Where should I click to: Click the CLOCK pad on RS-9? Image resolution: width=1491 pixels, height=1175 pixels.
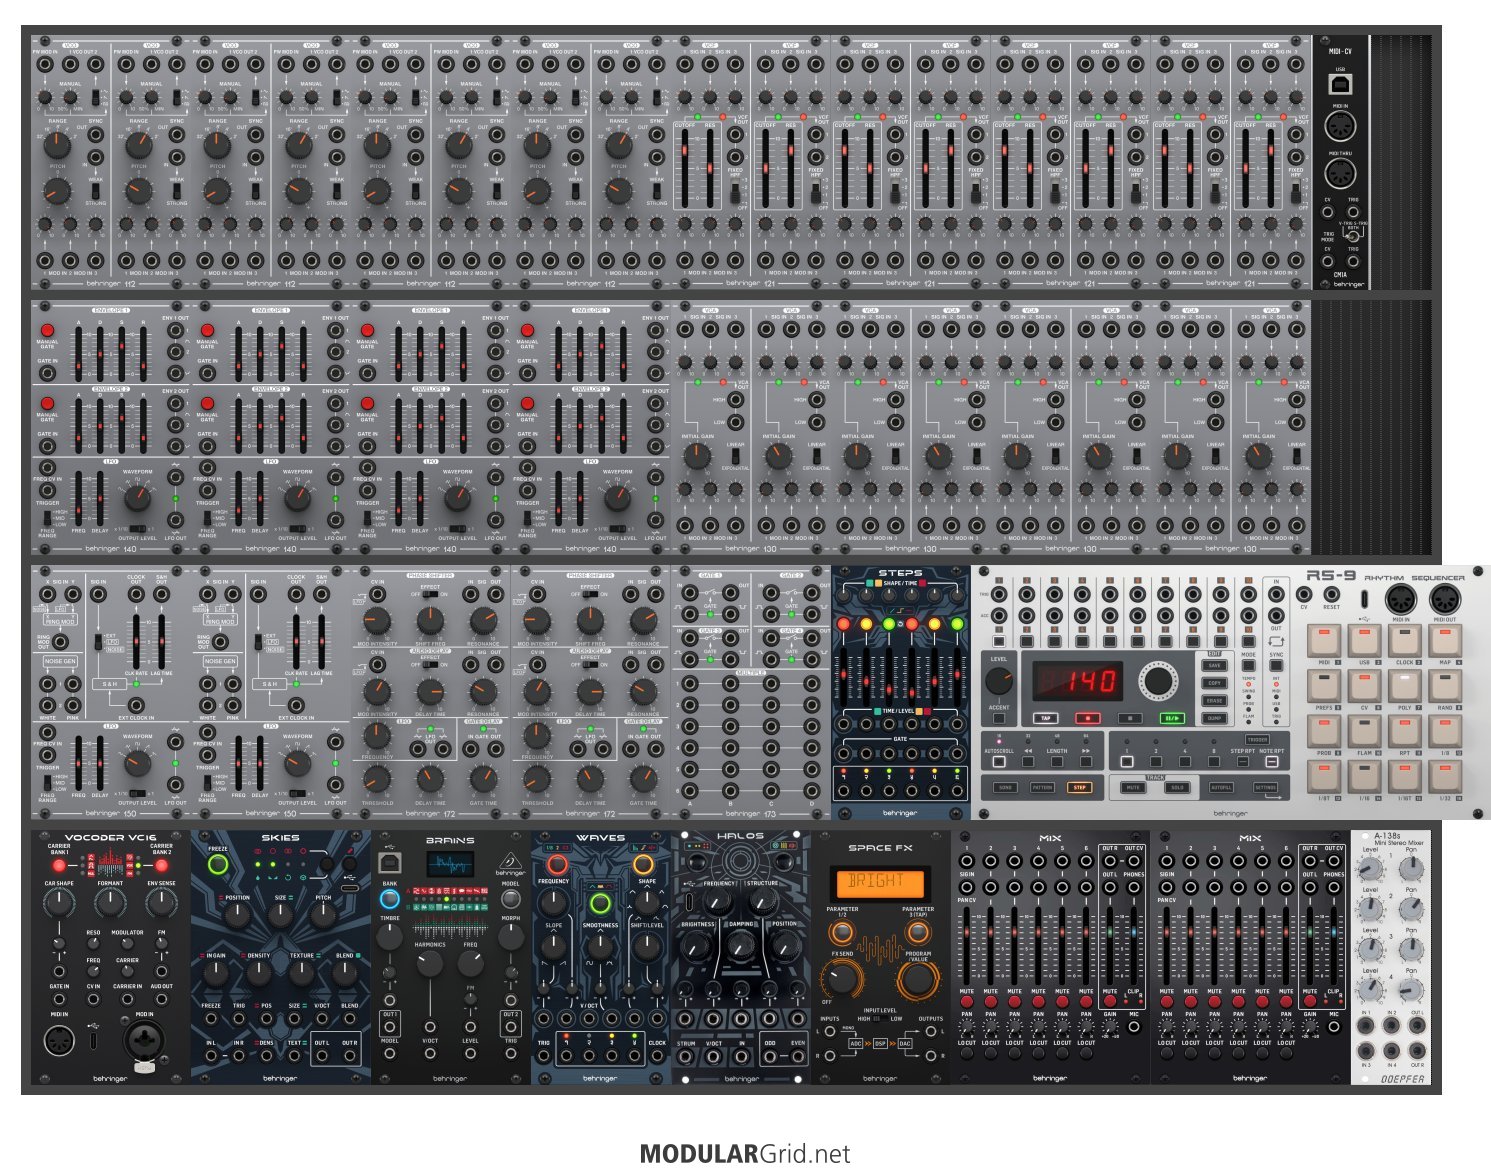tap(1404, 641)
